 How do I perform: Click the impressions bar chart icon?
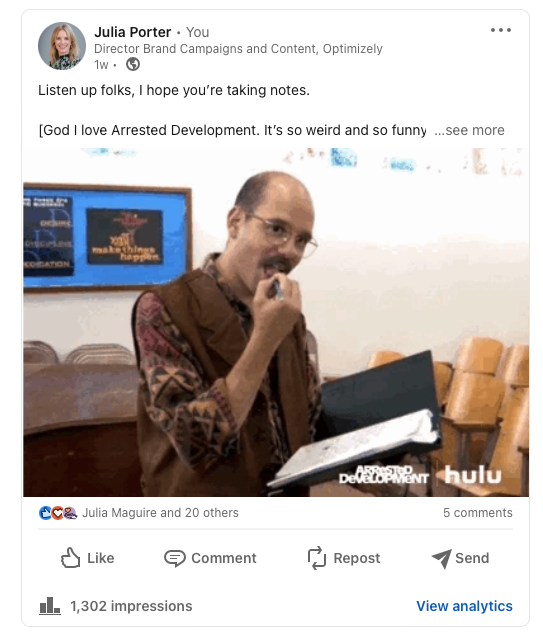point(50,606)
